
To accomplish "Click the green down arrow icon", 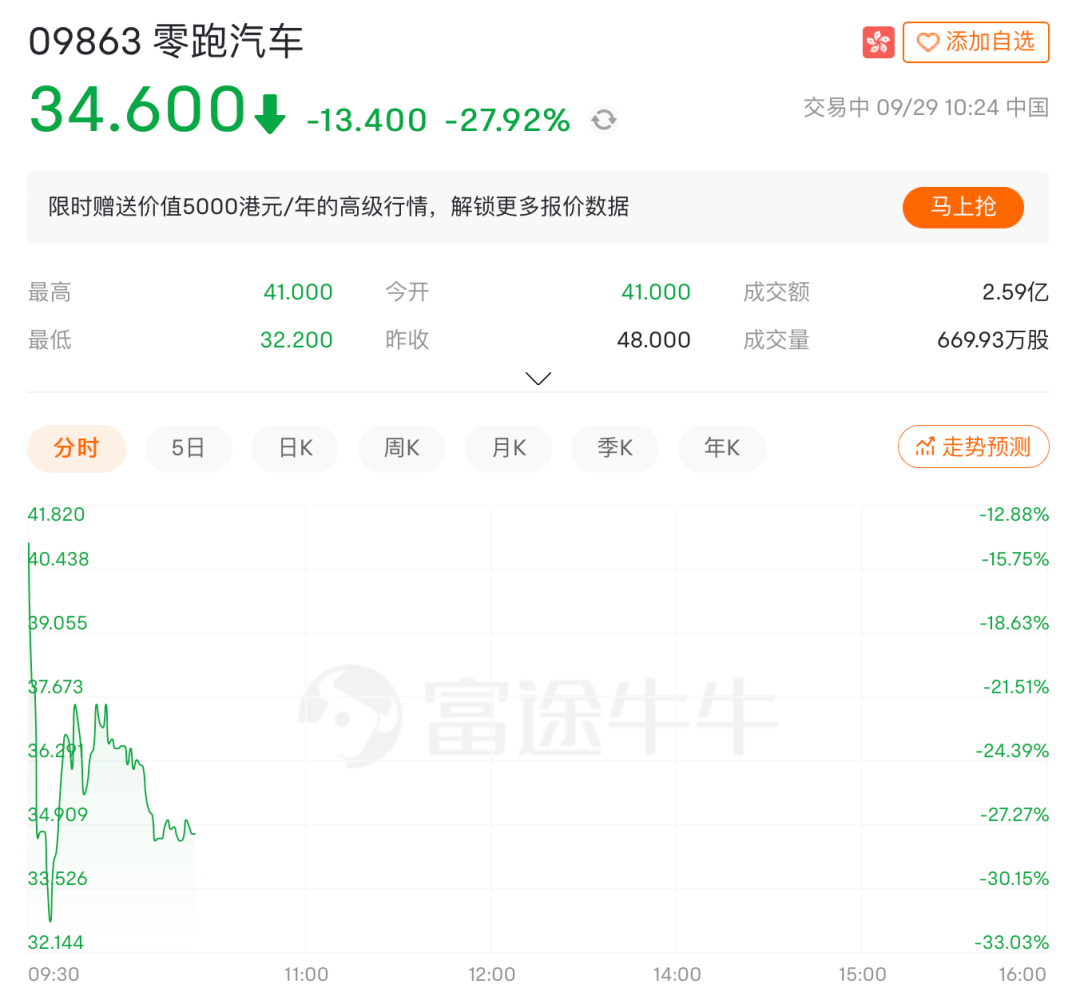I will point(269,114).
